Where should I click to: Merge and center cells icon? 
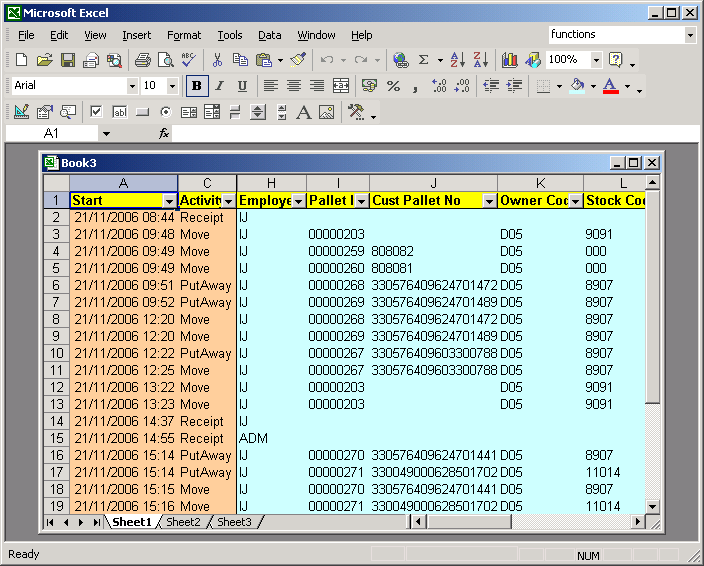341,86
